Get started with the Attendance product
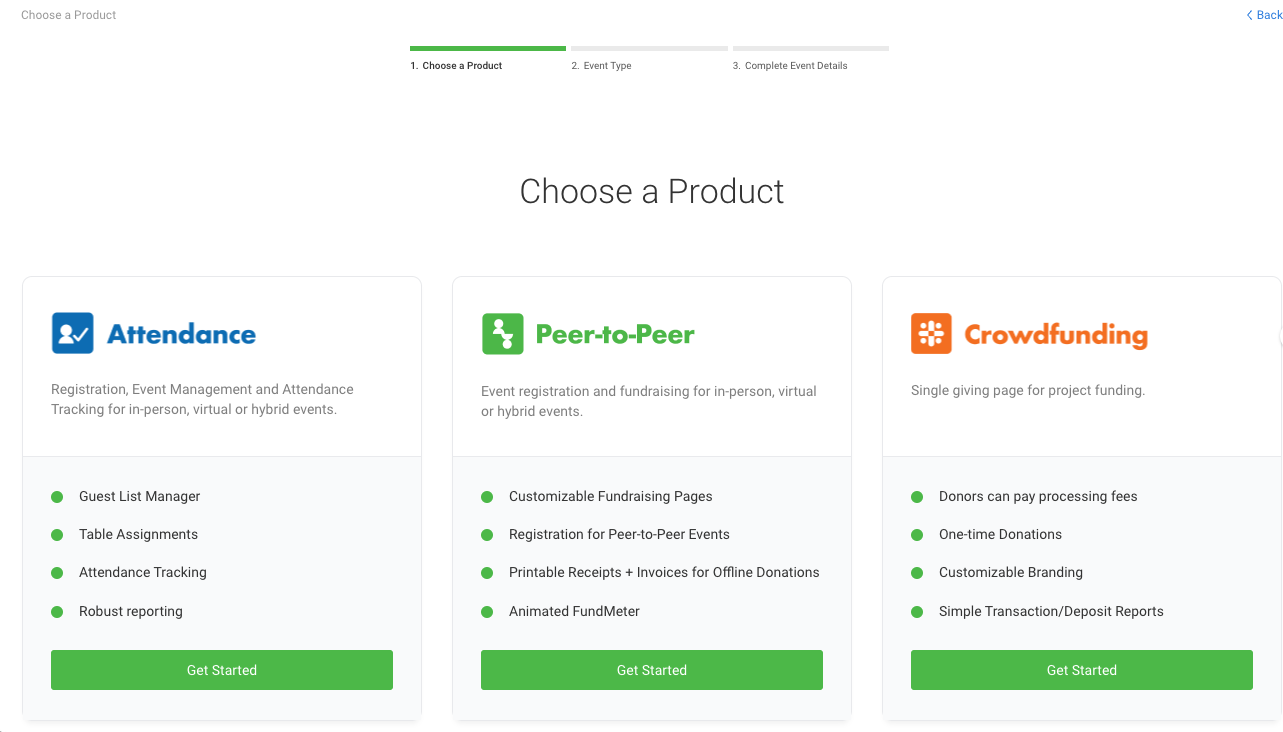 [x=222, y=670]
